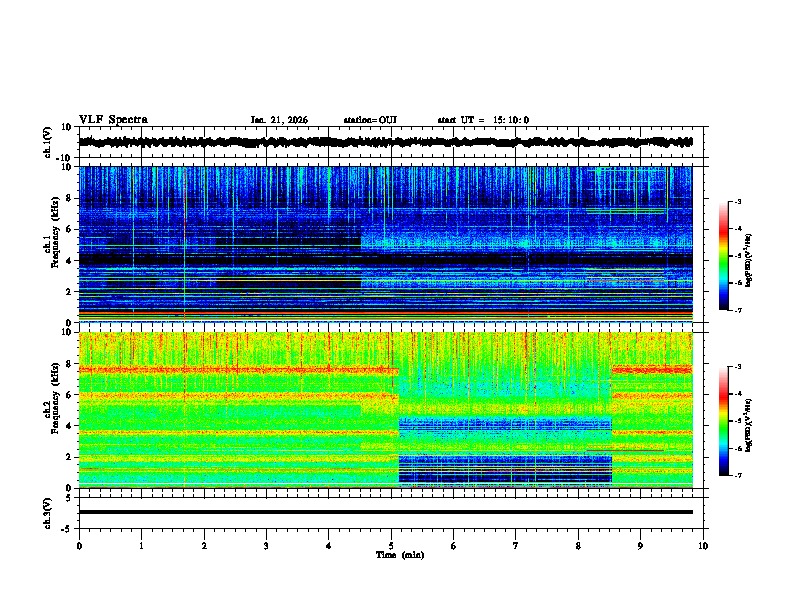Click the date 'Jan. 21, 2026'

point(279,120)
